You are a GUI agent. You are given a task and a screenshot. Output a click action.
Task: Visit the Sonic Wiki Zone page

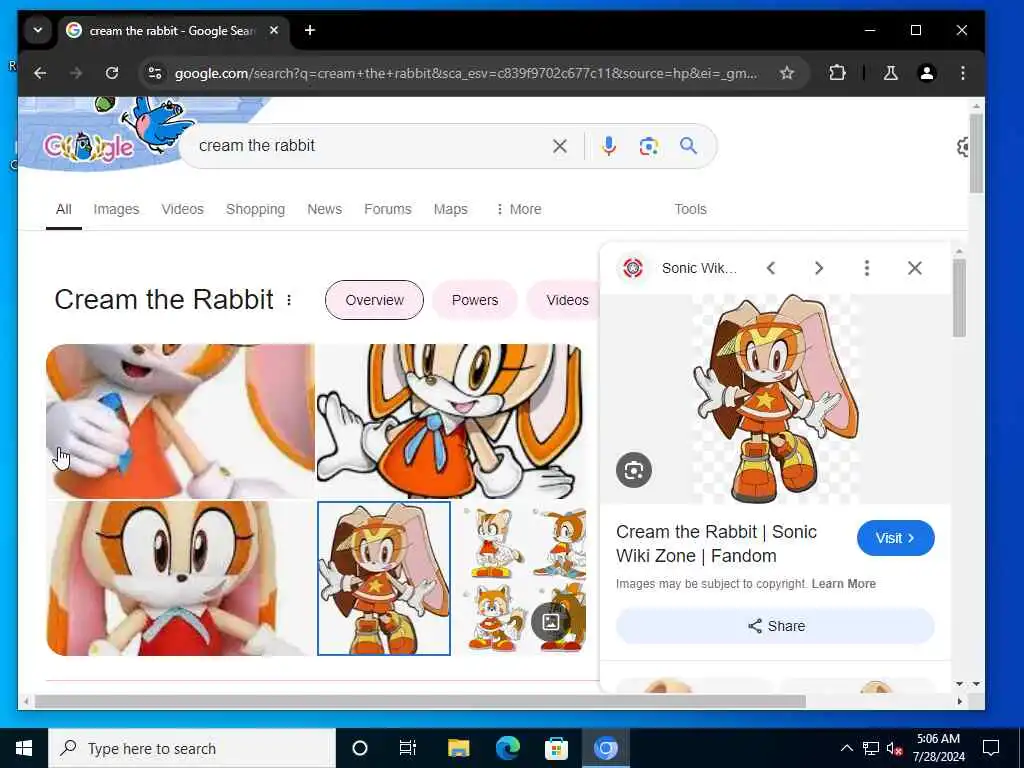coord(895,538)
